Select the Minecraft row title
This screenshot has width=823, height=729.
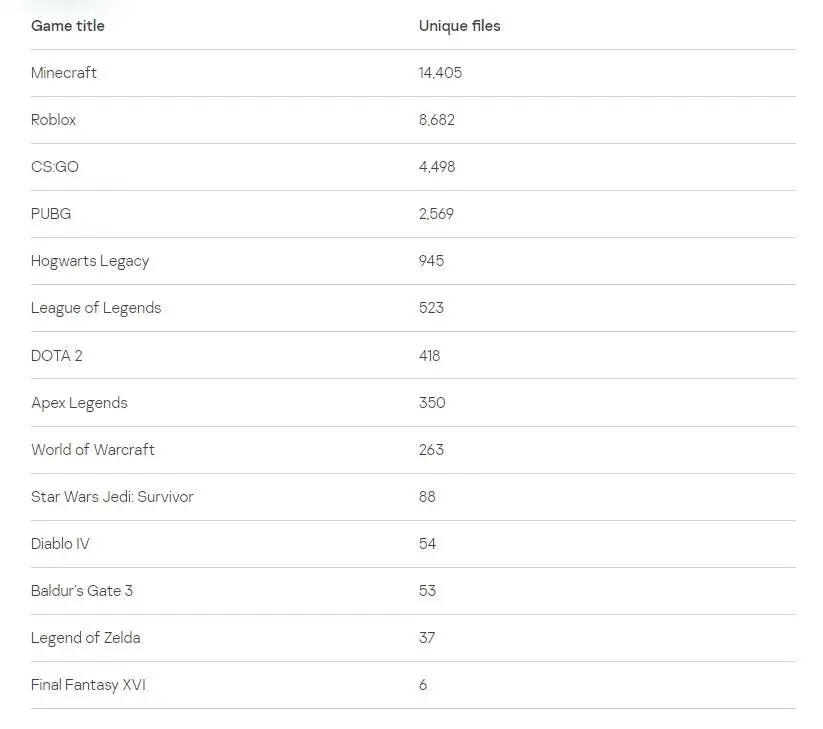click(x=64, y=73)
